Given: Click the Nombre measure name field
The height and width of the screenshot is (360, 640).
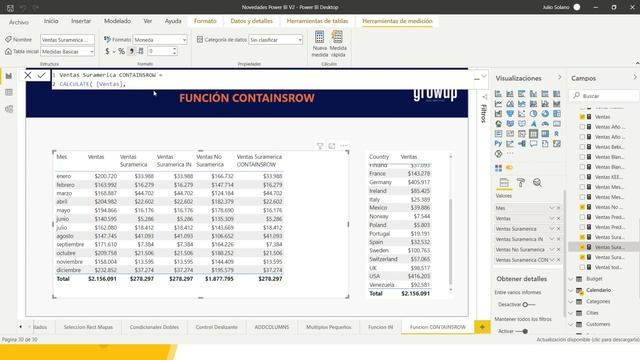Looking at the screenshot, I should coord(68,40).
